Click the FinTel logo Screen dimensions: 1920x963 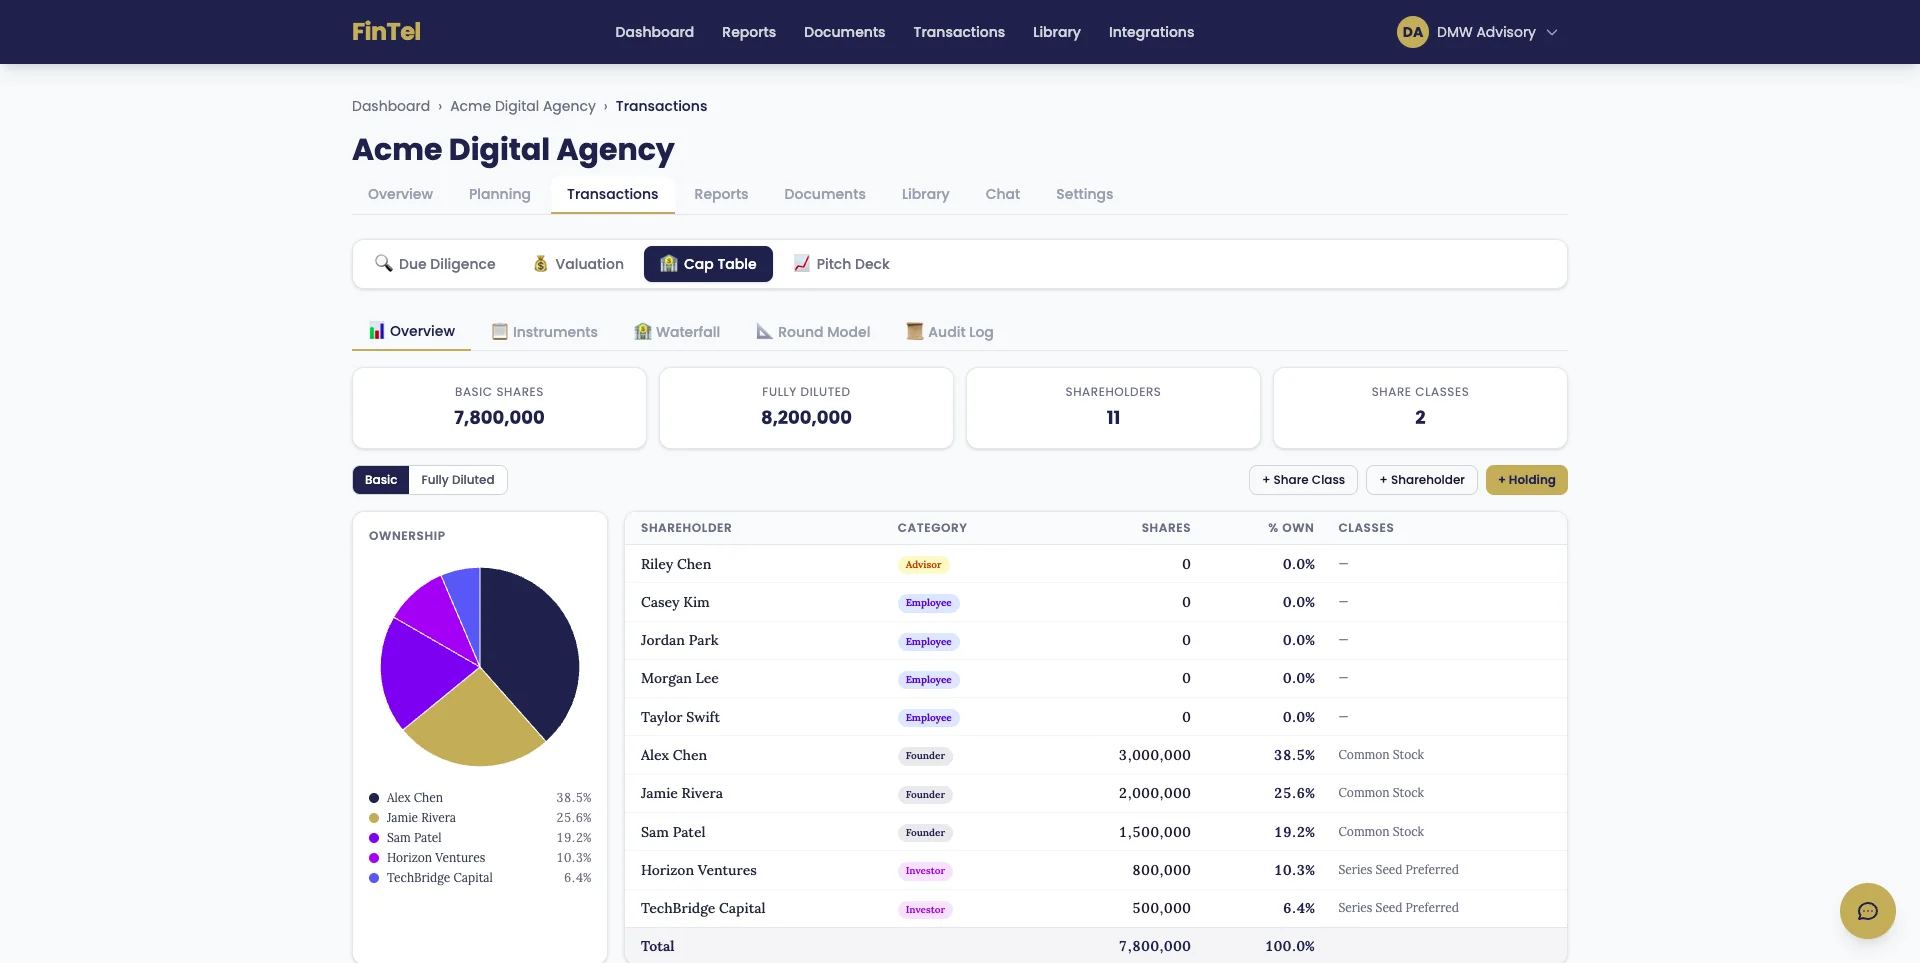[386, 32]
